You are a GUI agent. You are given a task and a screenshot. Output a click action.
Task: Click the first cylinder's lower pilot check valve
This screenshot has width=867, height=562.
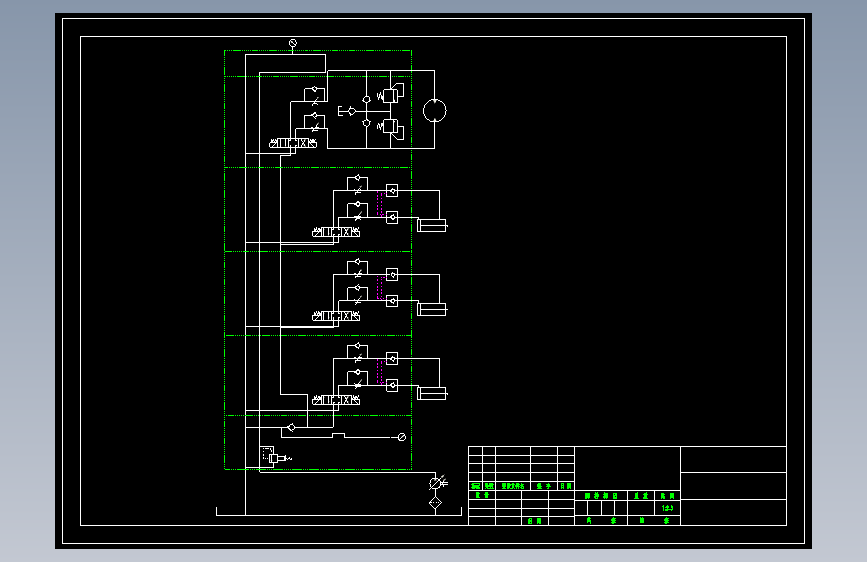pos(392,217)
